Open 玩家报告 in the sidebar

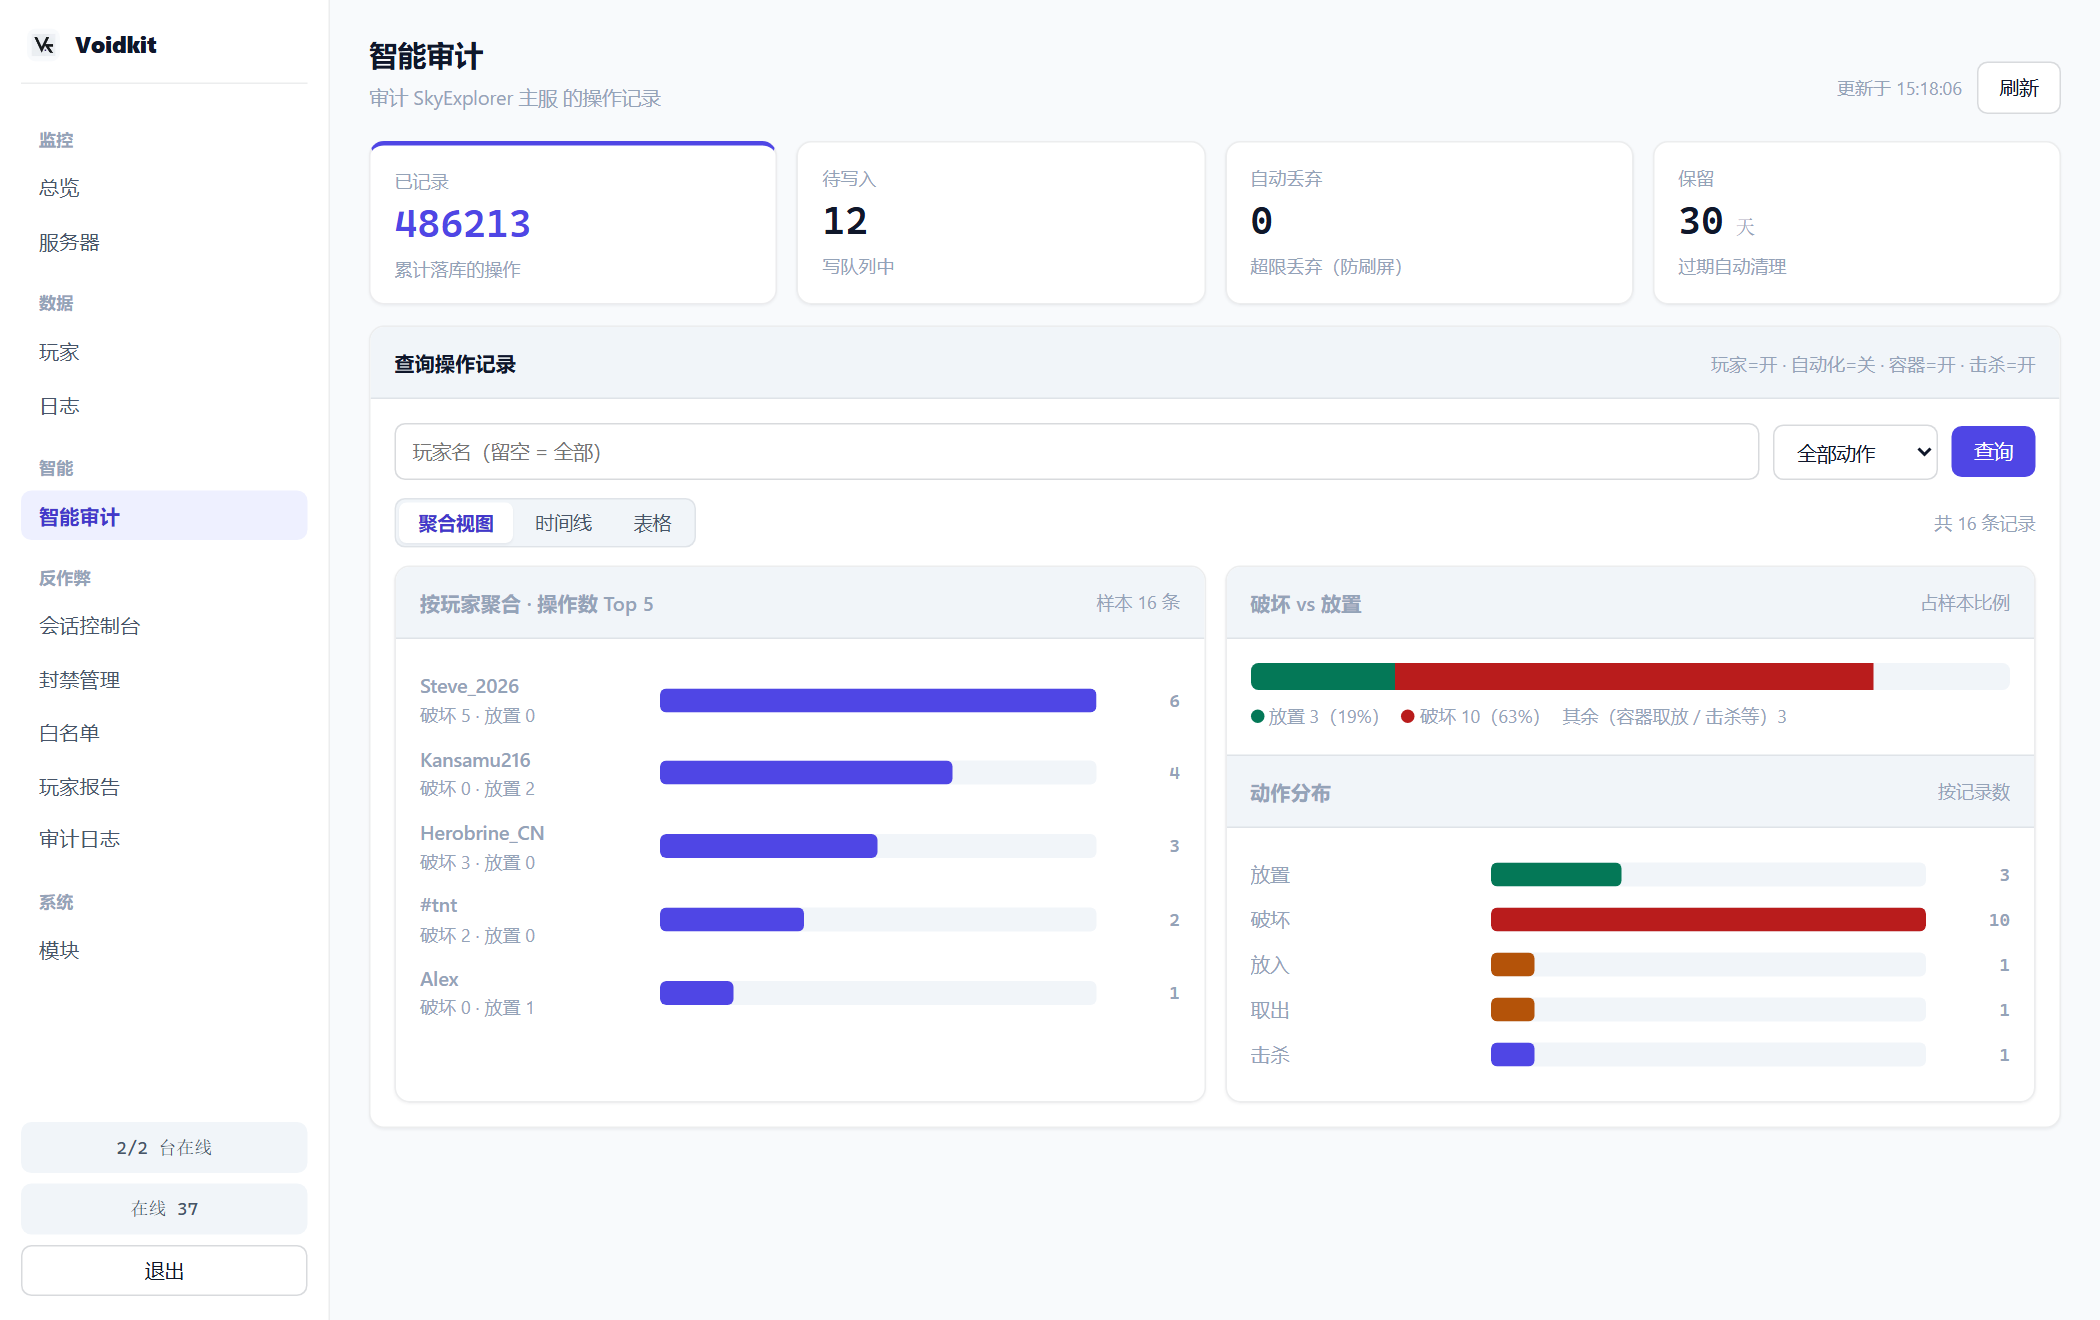click(164, 787)
